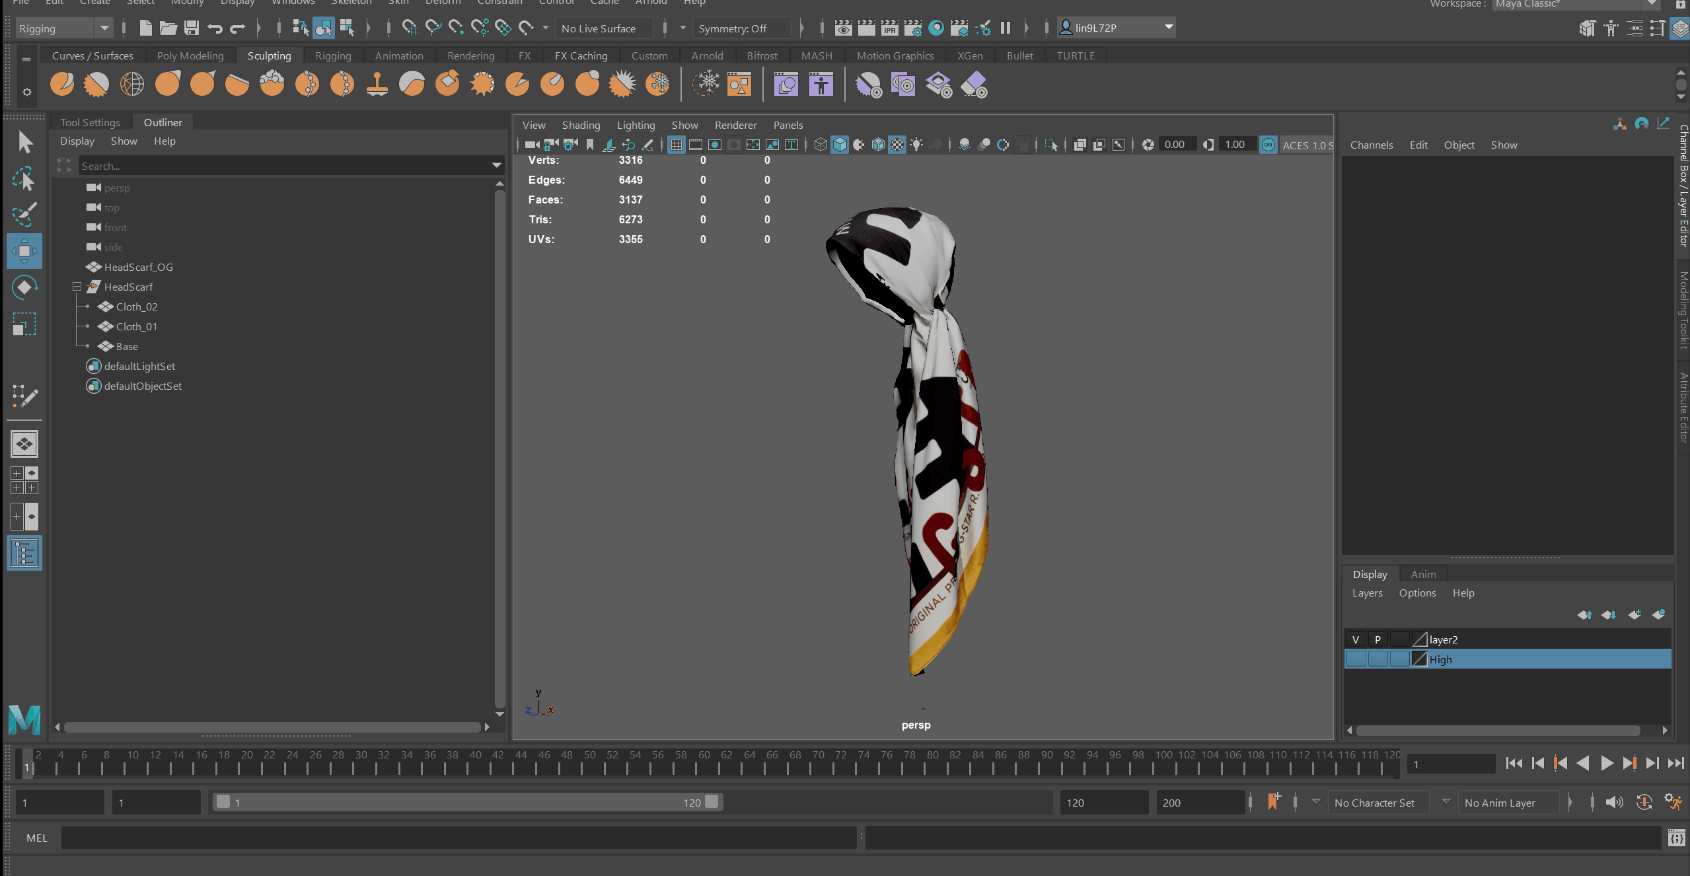Click the New Scene icon
Screen dimensions: 1690x876
pos(146,28)
